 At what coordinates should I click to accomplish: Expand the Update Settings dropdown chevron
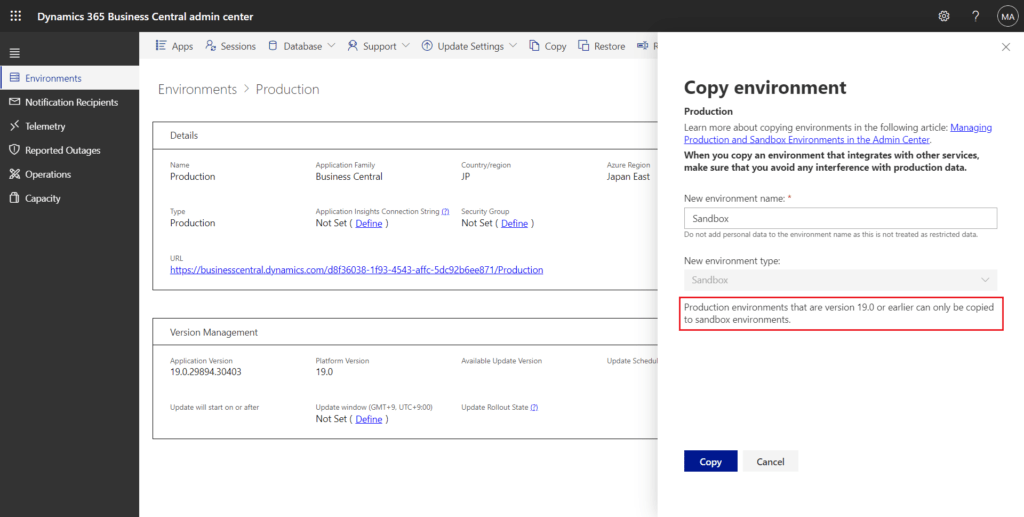click(513, 46)
